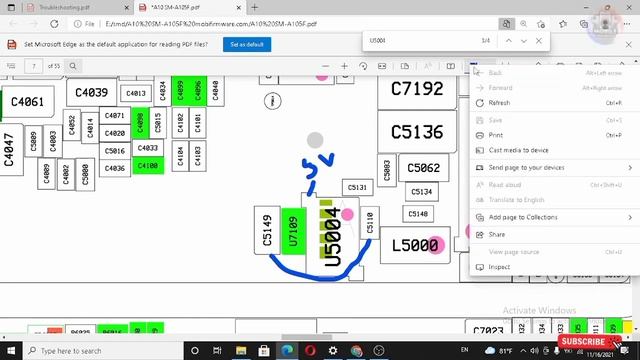
Task: Click the L5000 inductor on the layout
Action: pos(415,245)
